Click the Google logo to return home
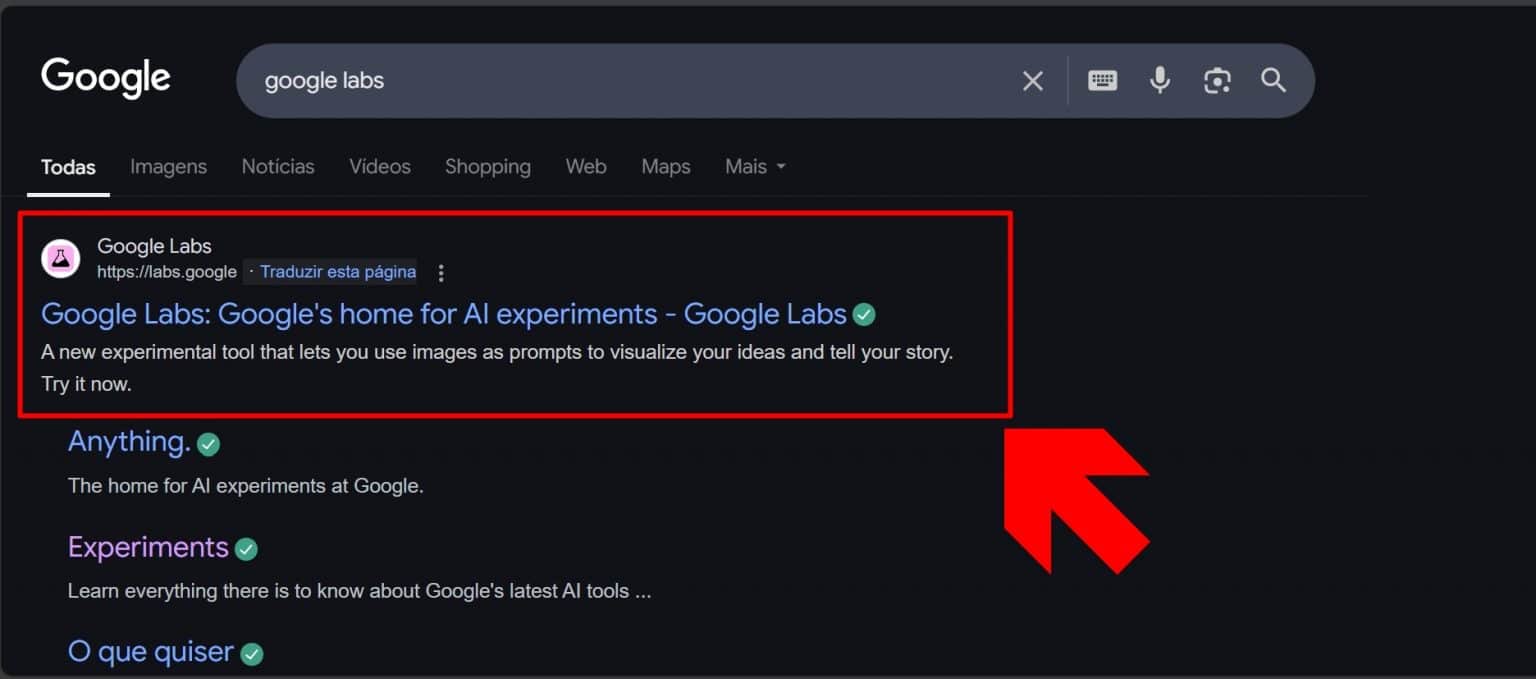The width and height of the screenshot is (1536, 679). (105, 78)
